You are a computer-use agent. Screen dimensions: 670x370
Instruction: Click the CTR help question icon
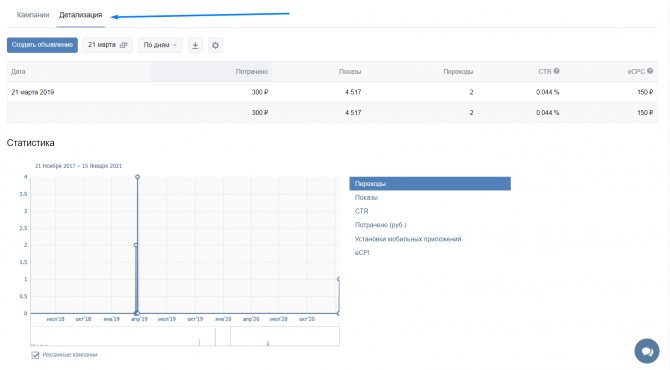(x=556, y=71)
